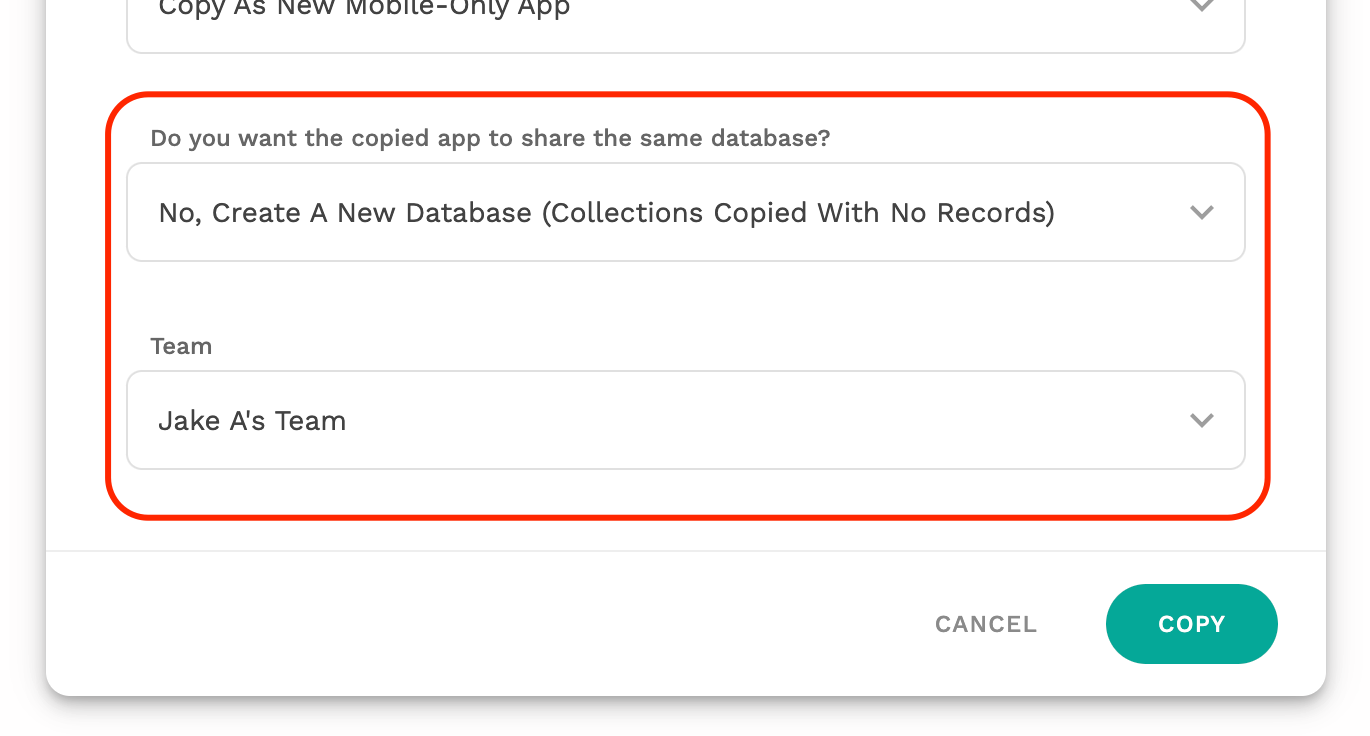Open the database sharing option dropdown
Image resolution: width=1370 pixels, height=736 pixels.
pos(685,212)
